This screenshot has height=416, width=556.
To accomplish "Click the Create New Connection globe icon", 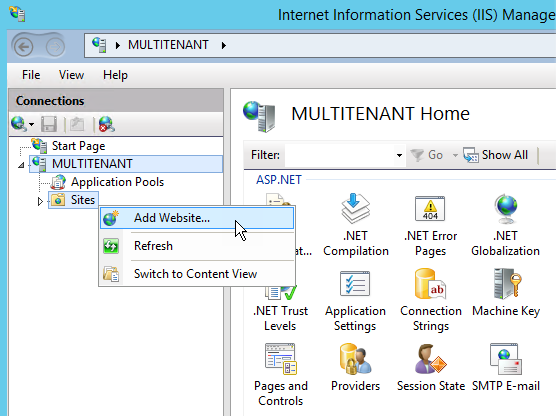I will click(x=18, y=124).
